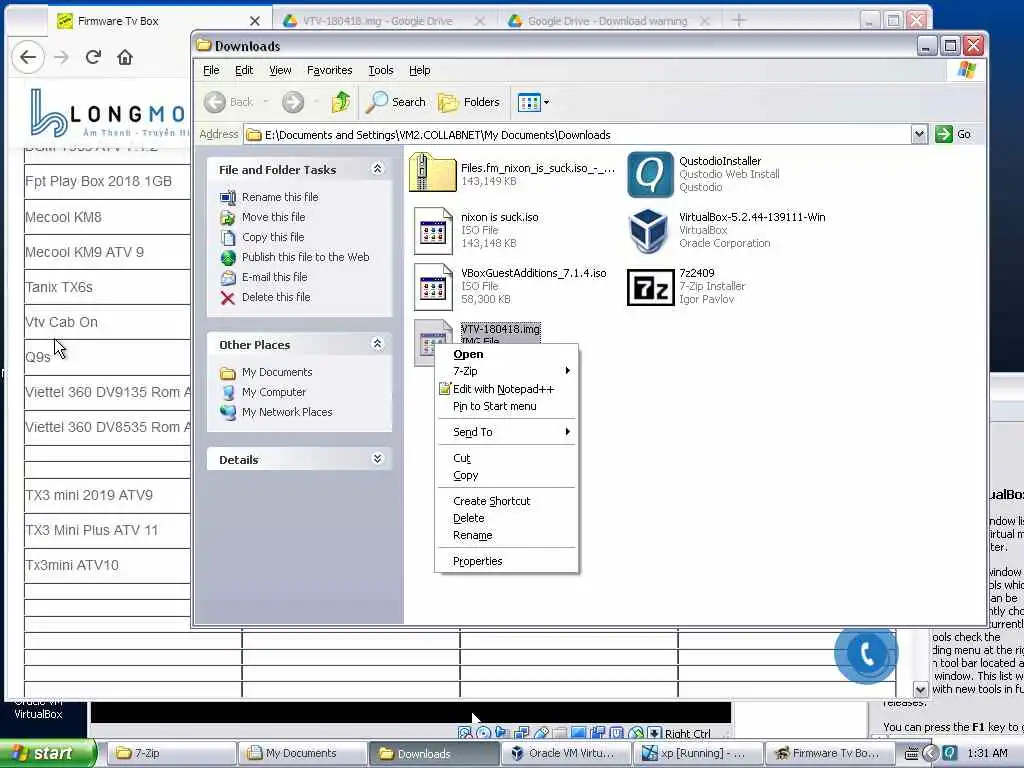The width and height of the screenshot is (1024, 768).
Task: Click Vtv Cab On on the webpage
Action: tap(61, 322)
